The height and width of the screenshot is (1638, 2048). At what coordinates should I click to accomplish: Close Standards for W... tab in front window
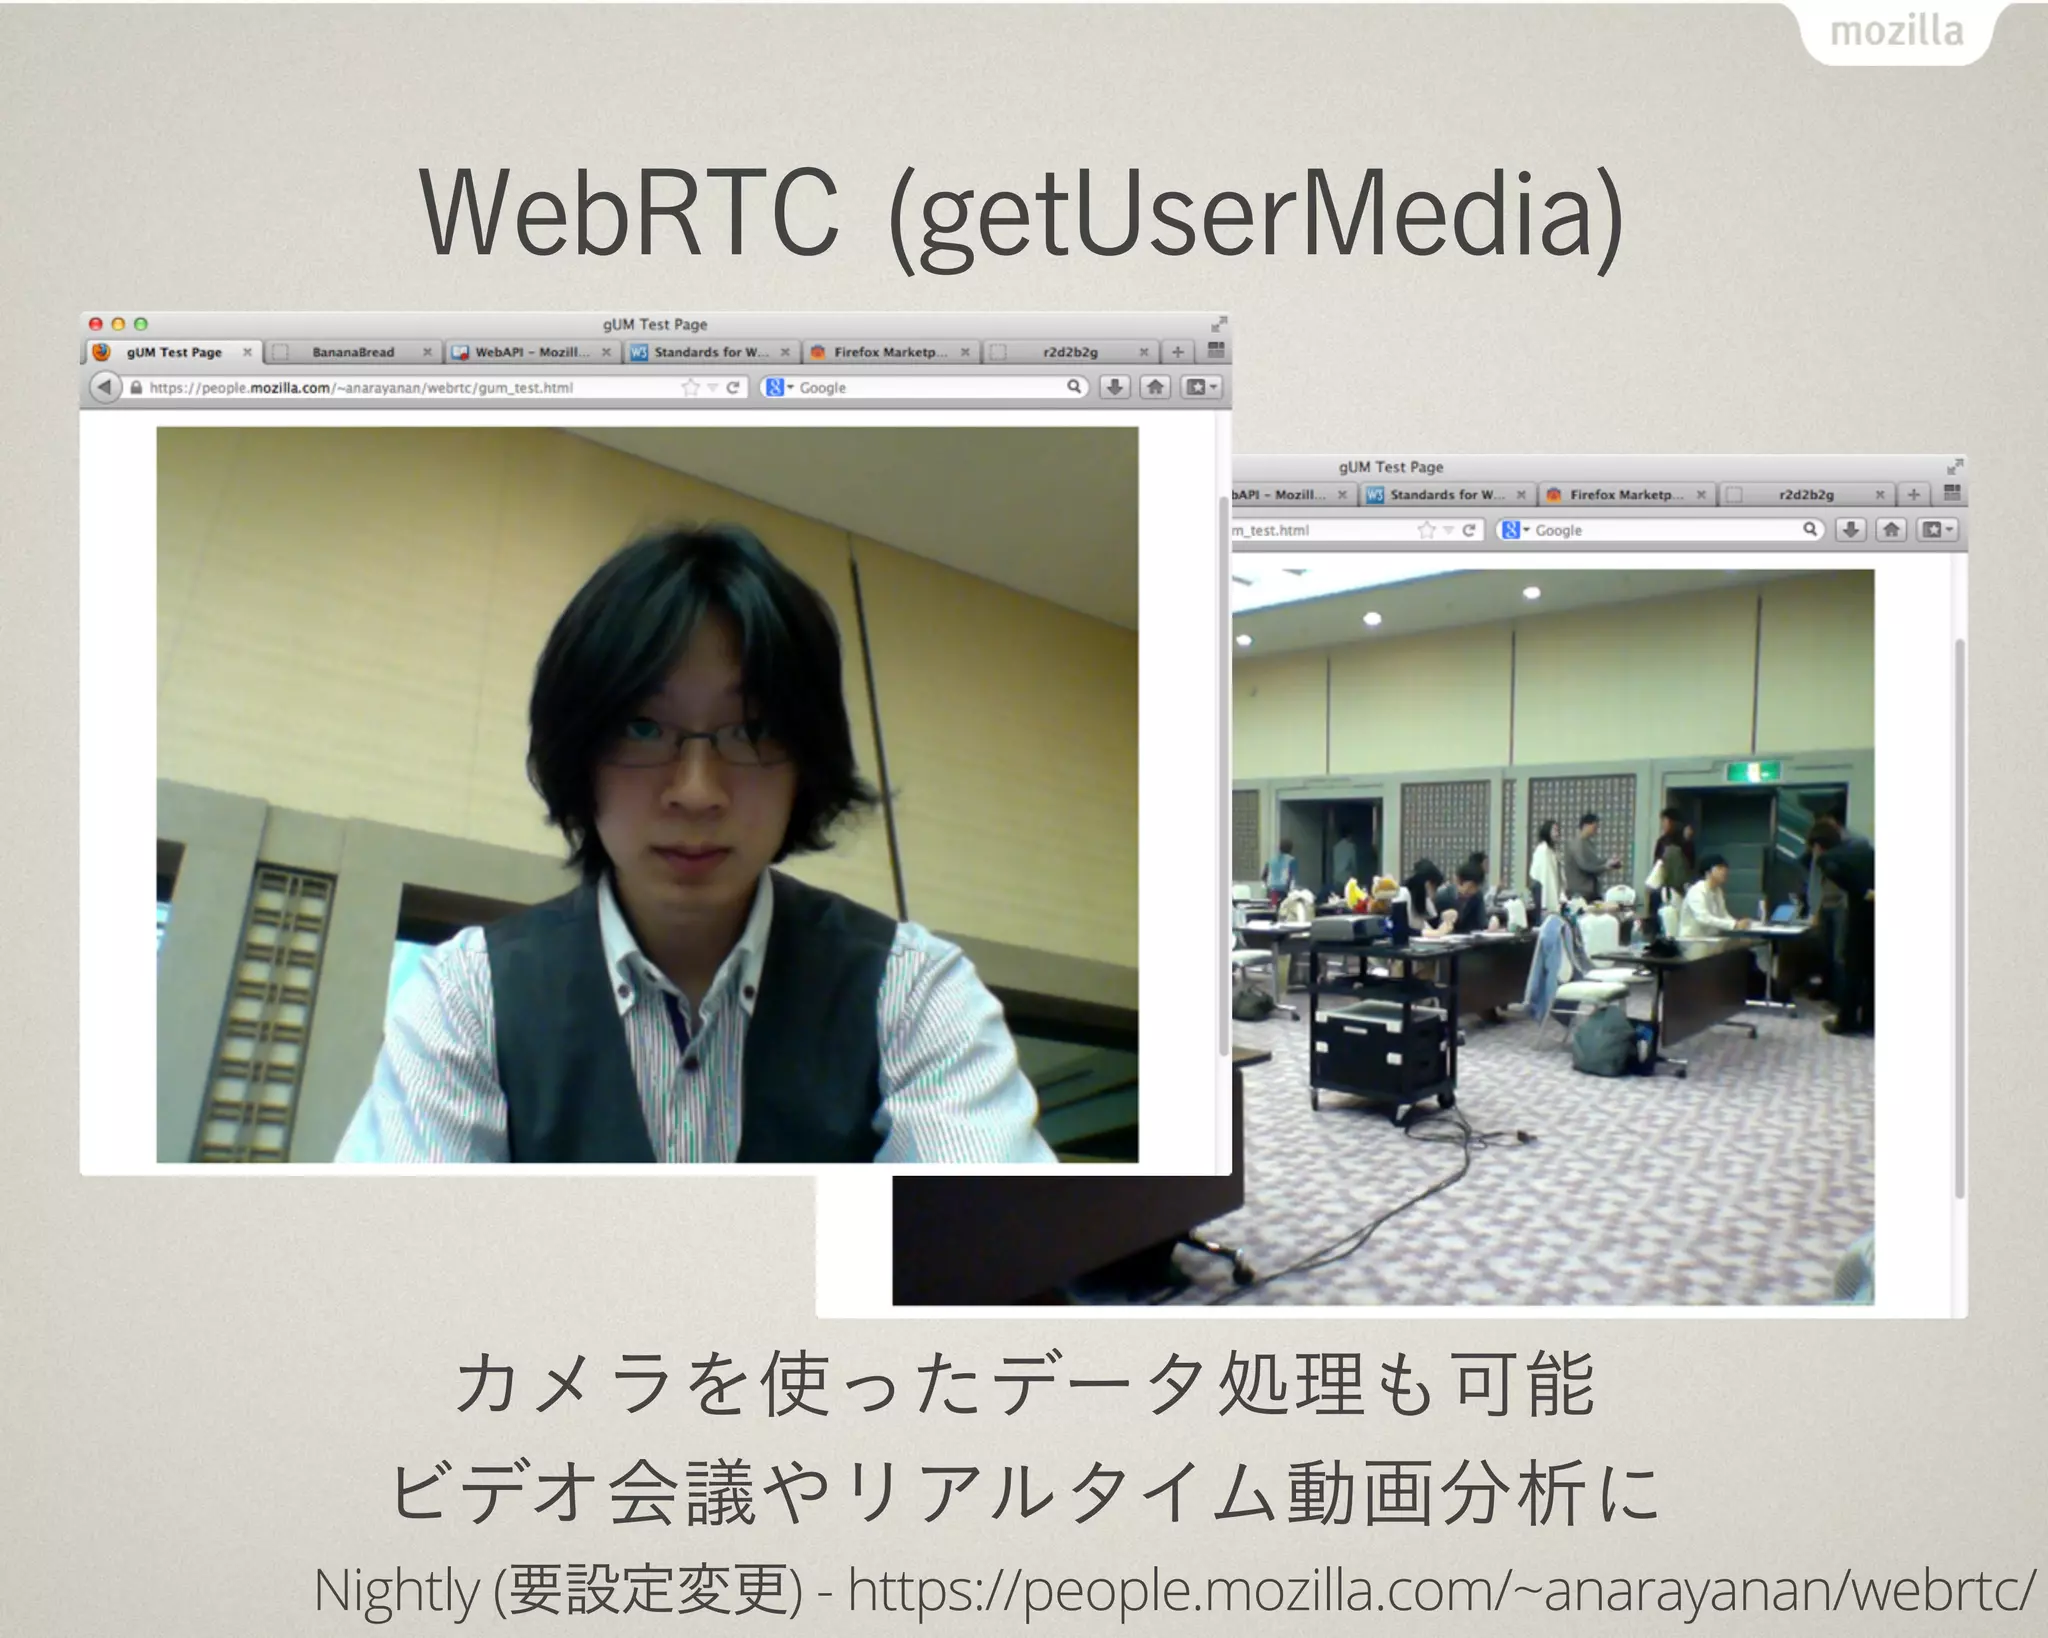click(x=785, y=352)
